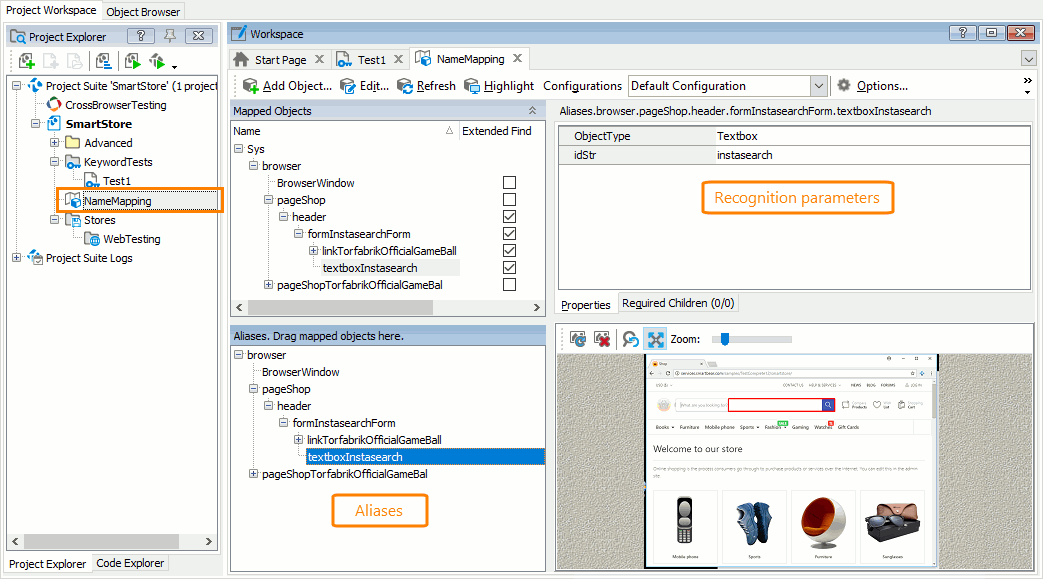Toggle the fit-to-window image icon
Screen dimensions: 1043x579
(655, 340)
